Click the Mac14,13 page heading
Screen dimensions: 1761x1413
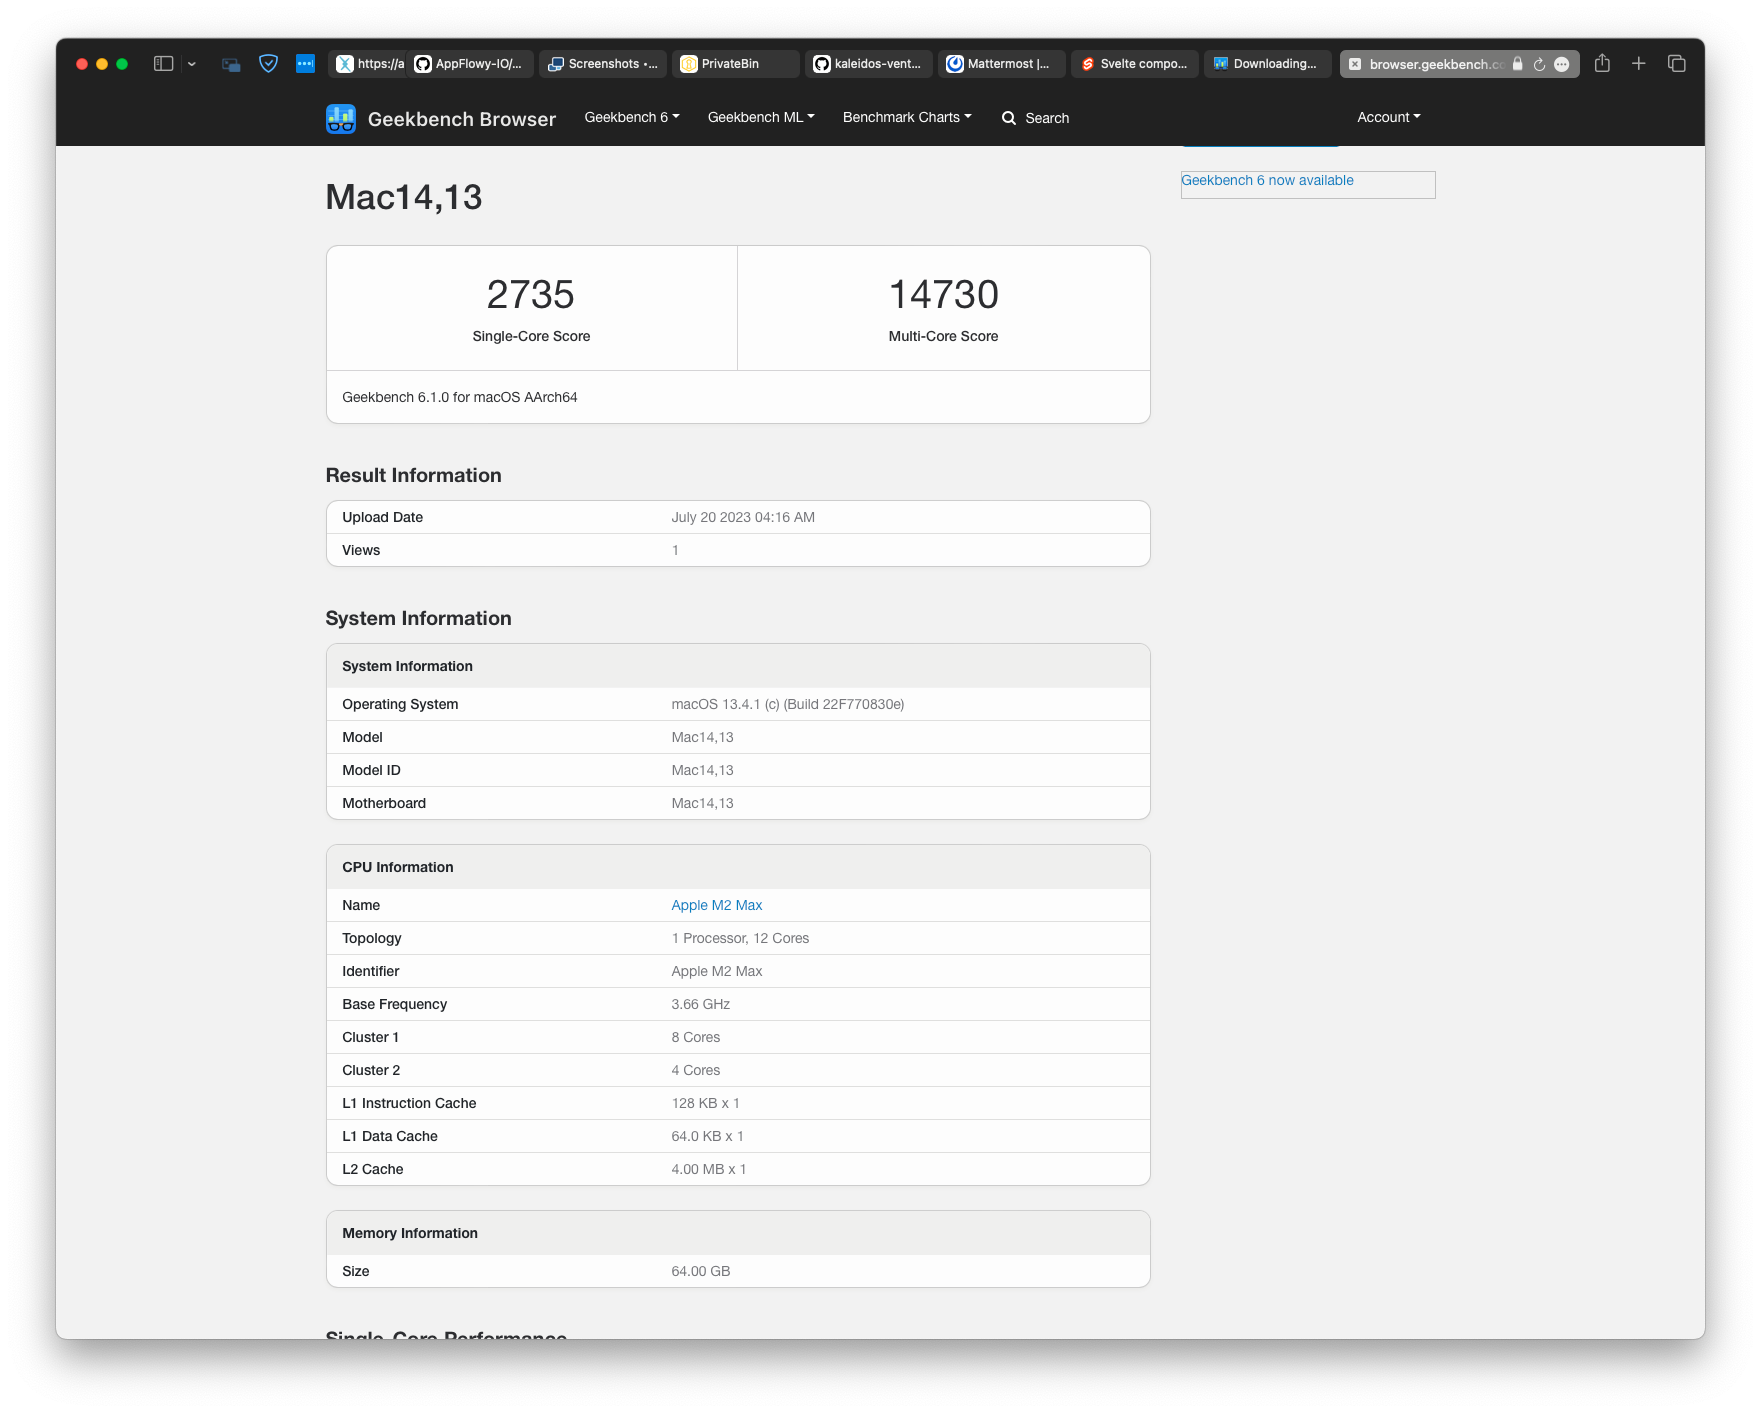click(404, 197)
